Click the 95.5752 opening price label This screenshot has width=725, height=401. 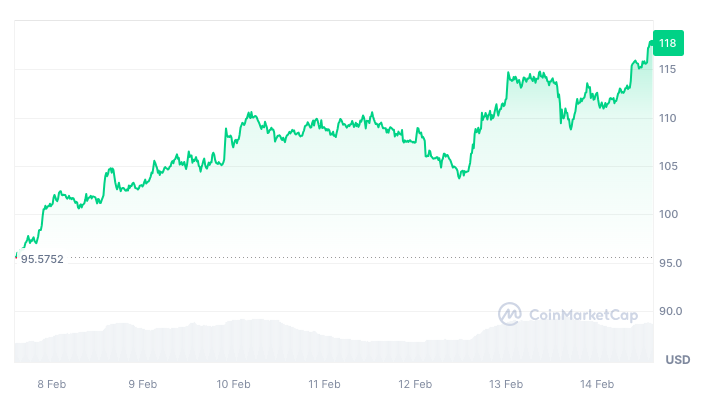tap(42, 259)
